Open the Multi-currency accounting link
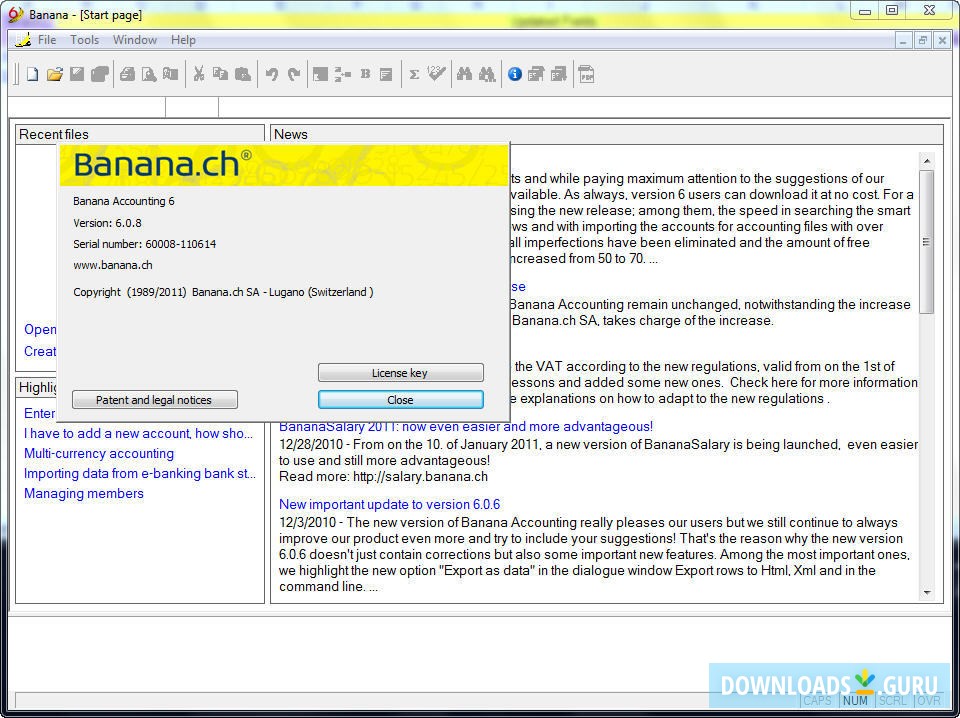This screenshot has width=960, height=718. tap(99, 454)
